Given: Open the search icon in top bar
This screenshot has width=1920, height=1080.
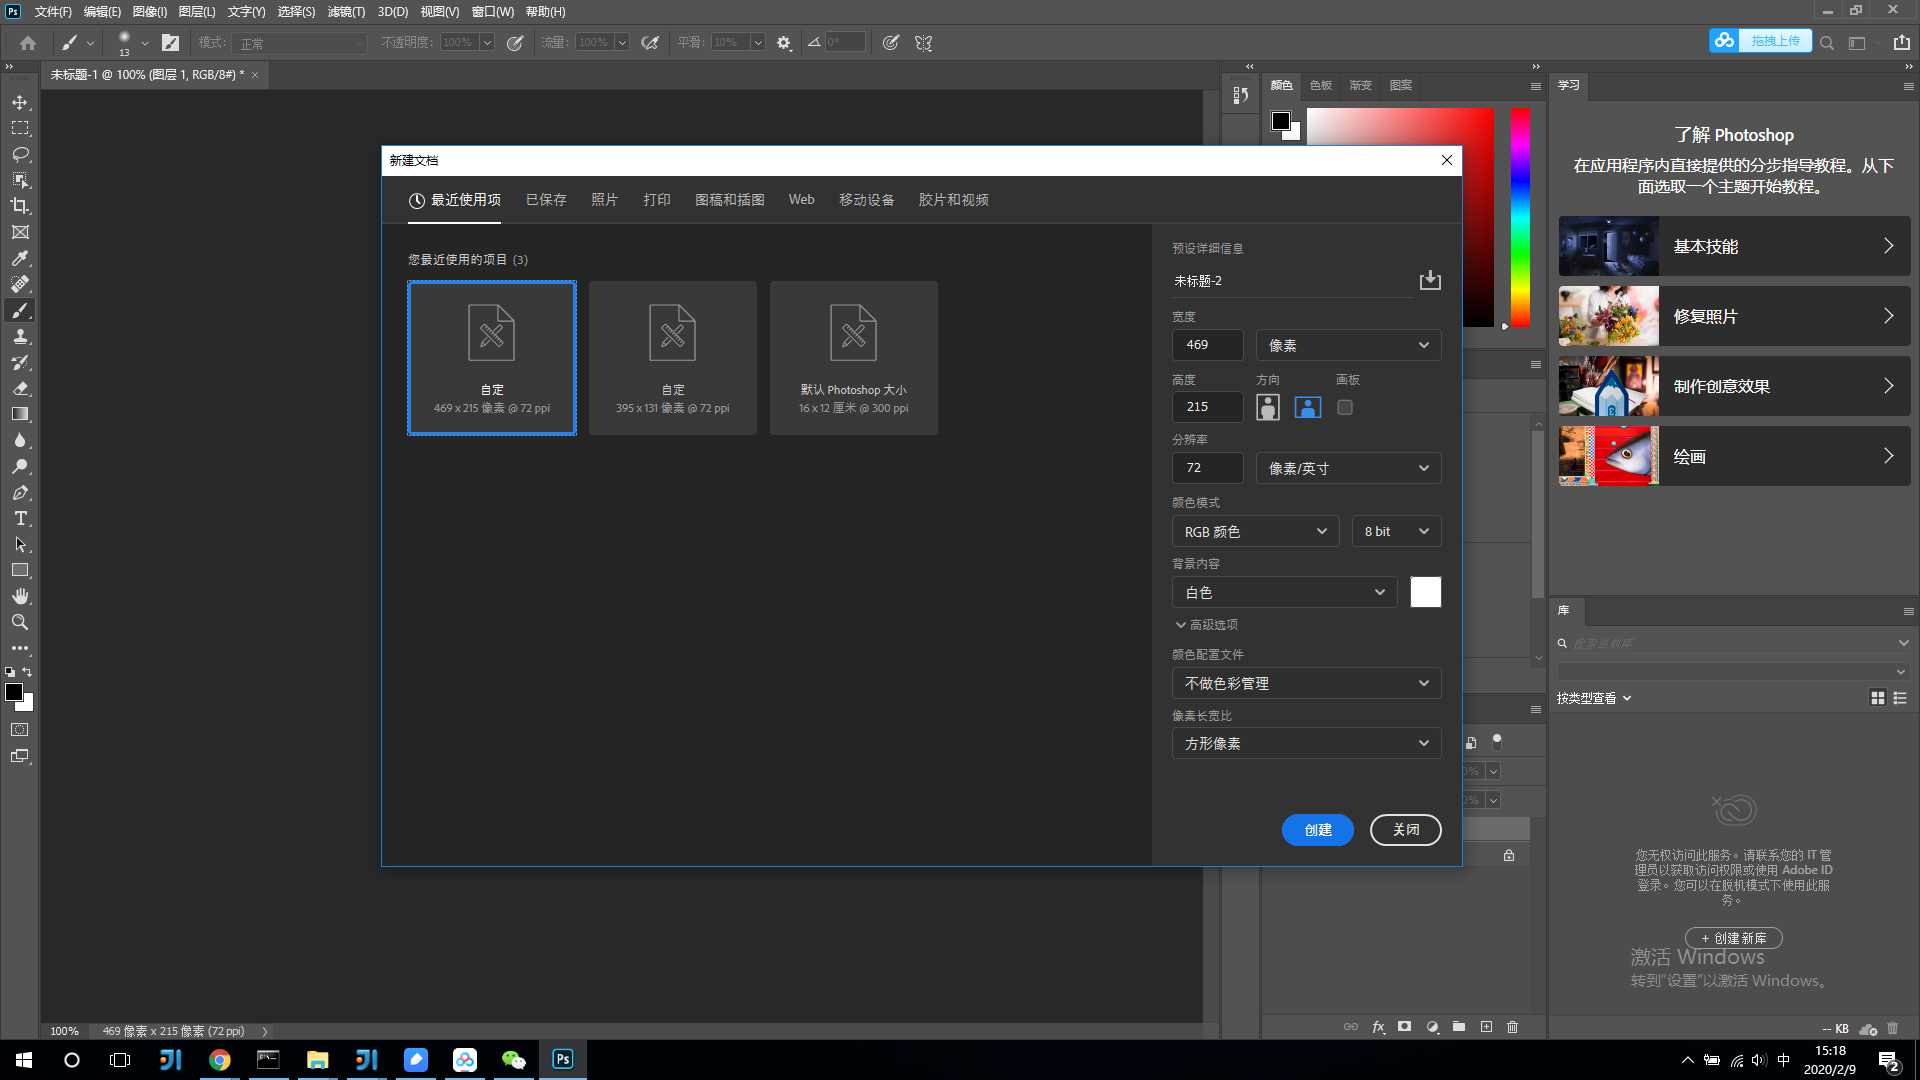Looking at the screenshot, I should (1827, 43).
